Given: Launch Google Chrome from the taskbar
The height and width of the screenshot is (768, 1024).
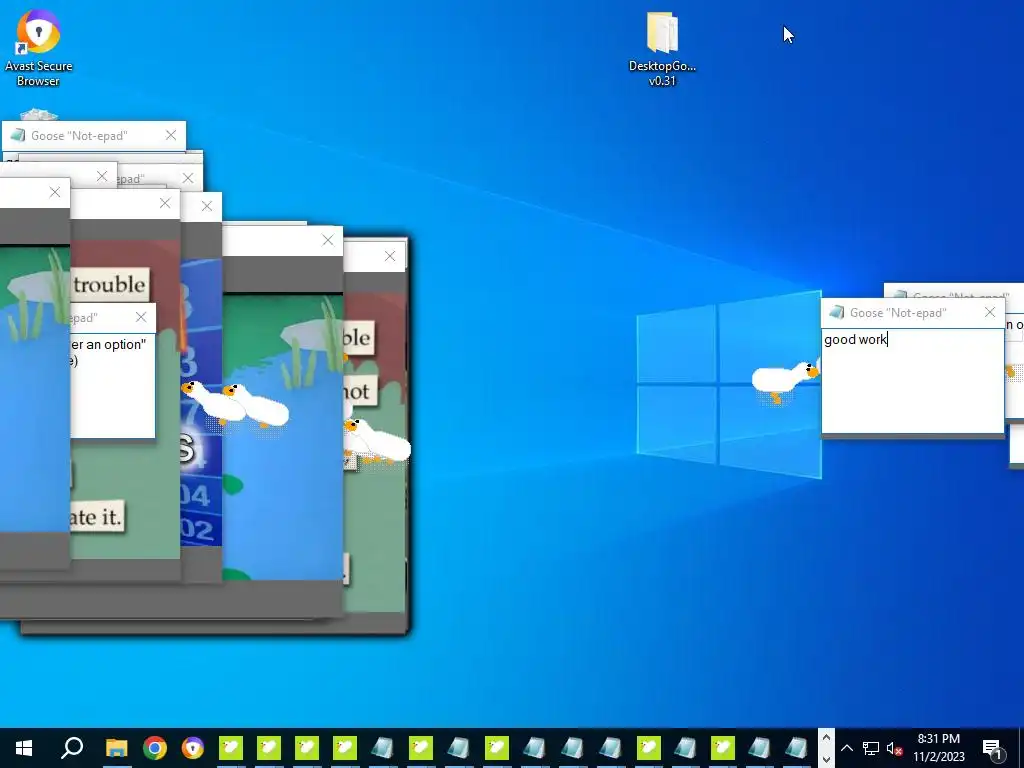Looking at the screenshot, I should tap(155, 748).
